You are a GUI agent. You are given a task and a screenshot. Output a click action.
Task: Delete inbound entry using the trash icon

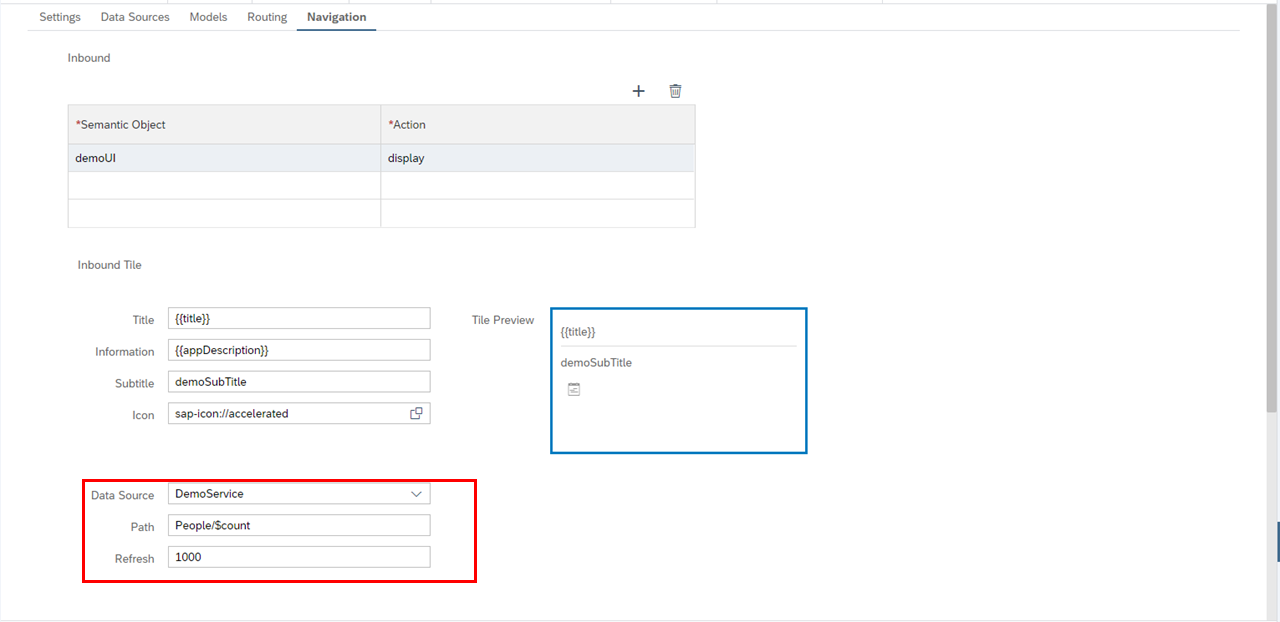675,91
